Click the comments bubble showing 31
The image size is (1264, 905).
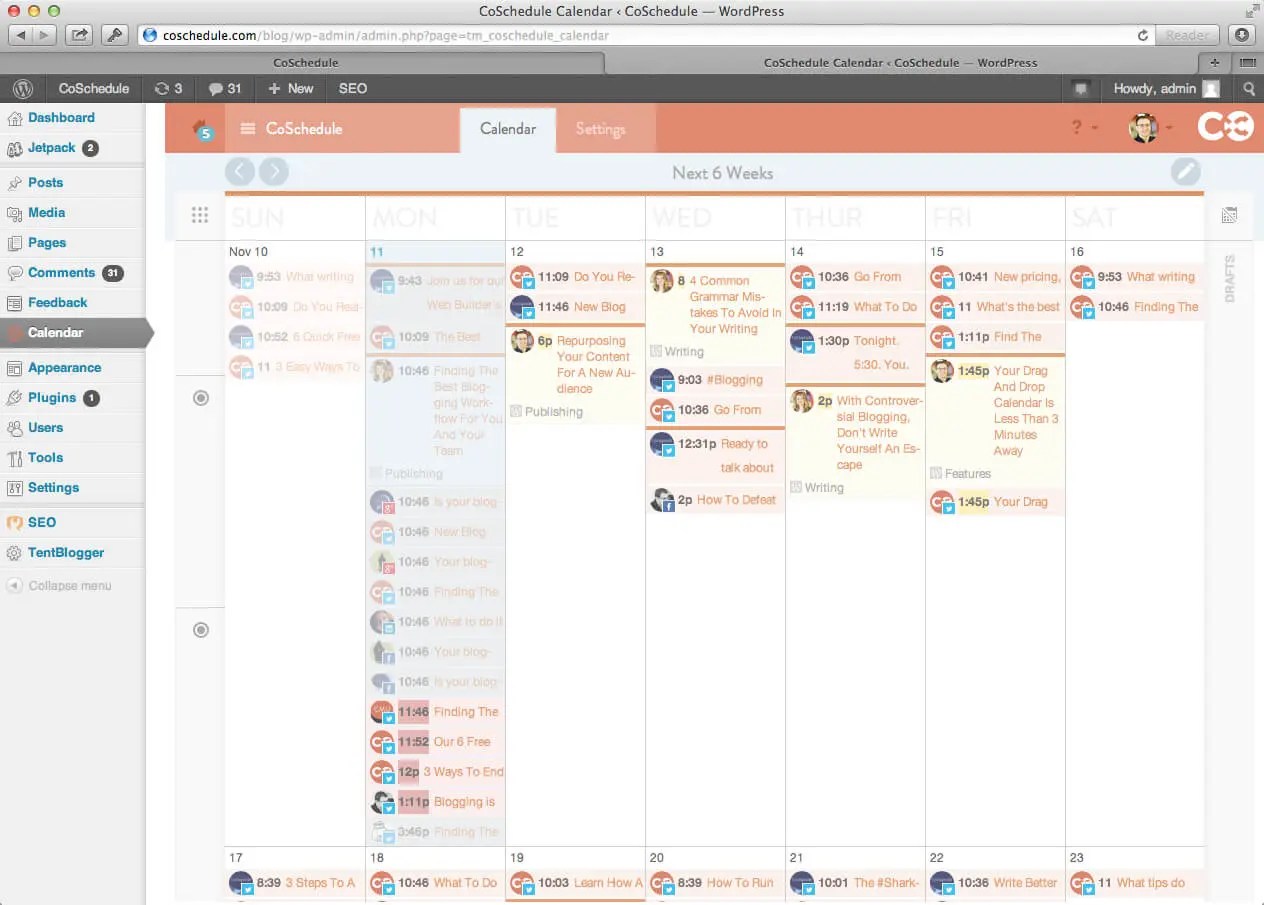click(224, 88)
